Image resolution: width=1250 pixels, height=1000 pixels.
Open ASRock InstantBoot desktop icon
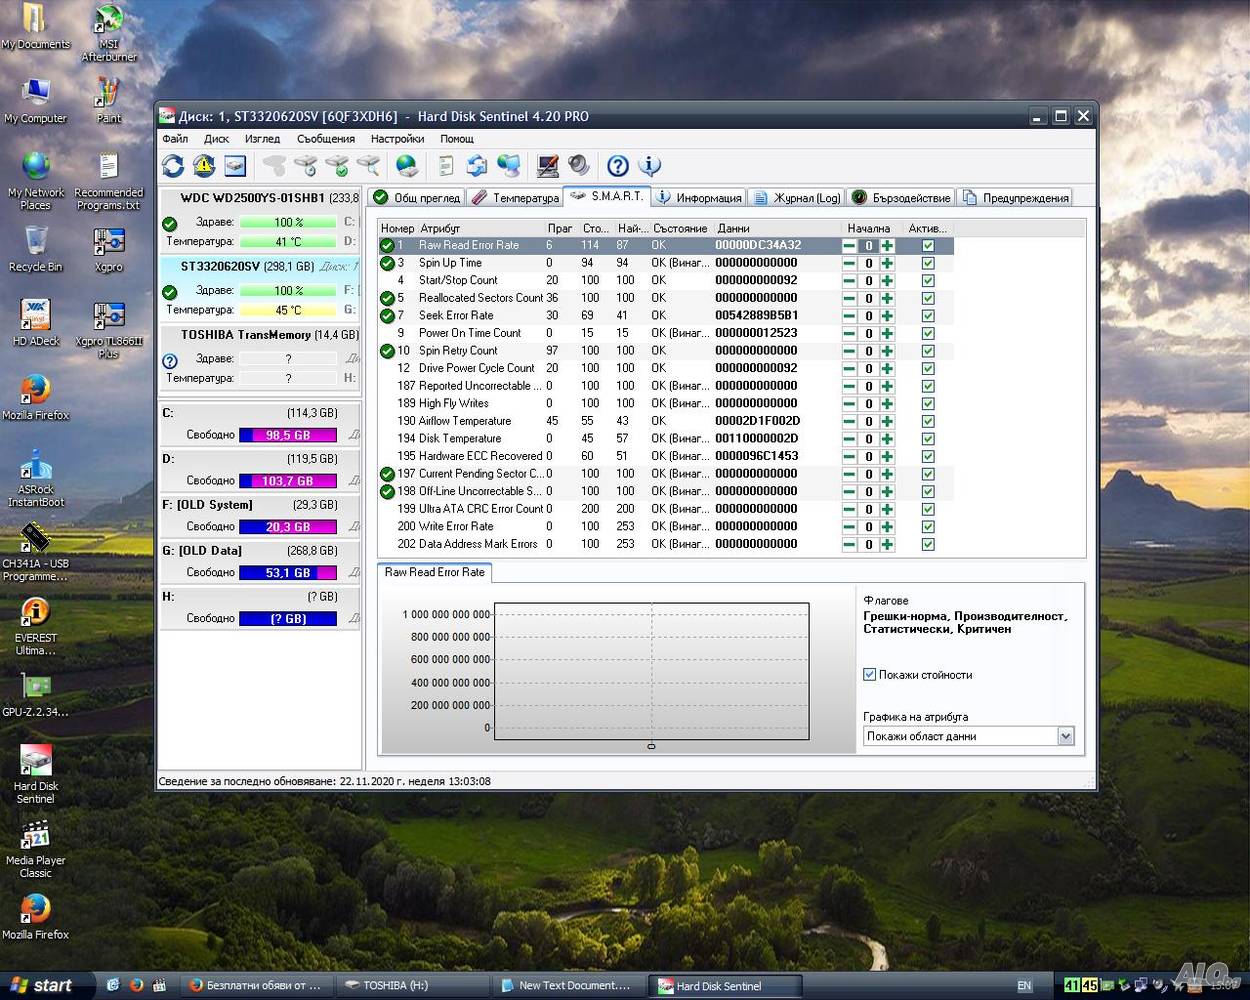tap(36, 478)
